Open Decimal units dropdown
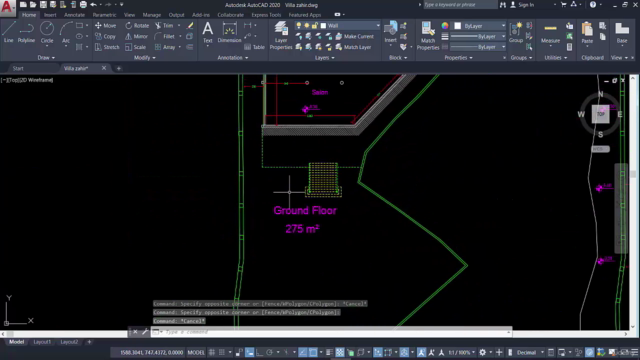Screen dimensions: 640x360 pyautogui.click(x=529, y=352)
